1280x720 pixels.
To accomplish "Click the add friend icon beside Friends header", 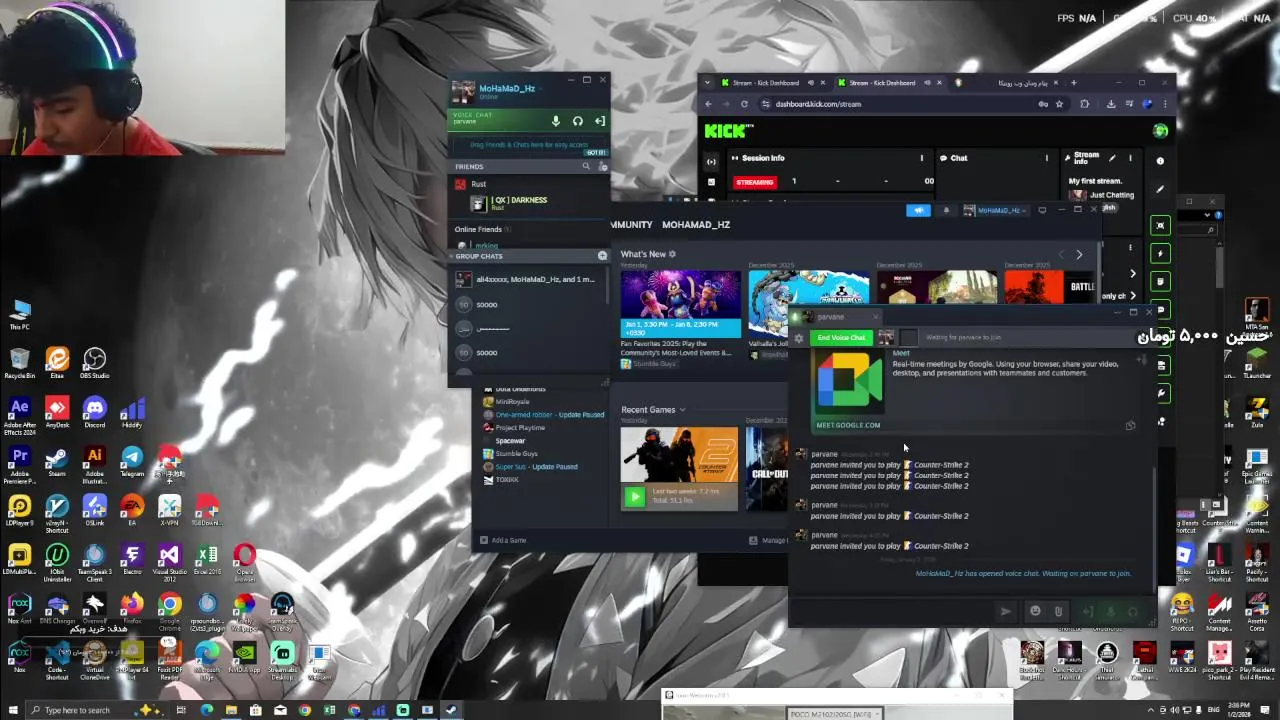I will click(x=602, y=166).
